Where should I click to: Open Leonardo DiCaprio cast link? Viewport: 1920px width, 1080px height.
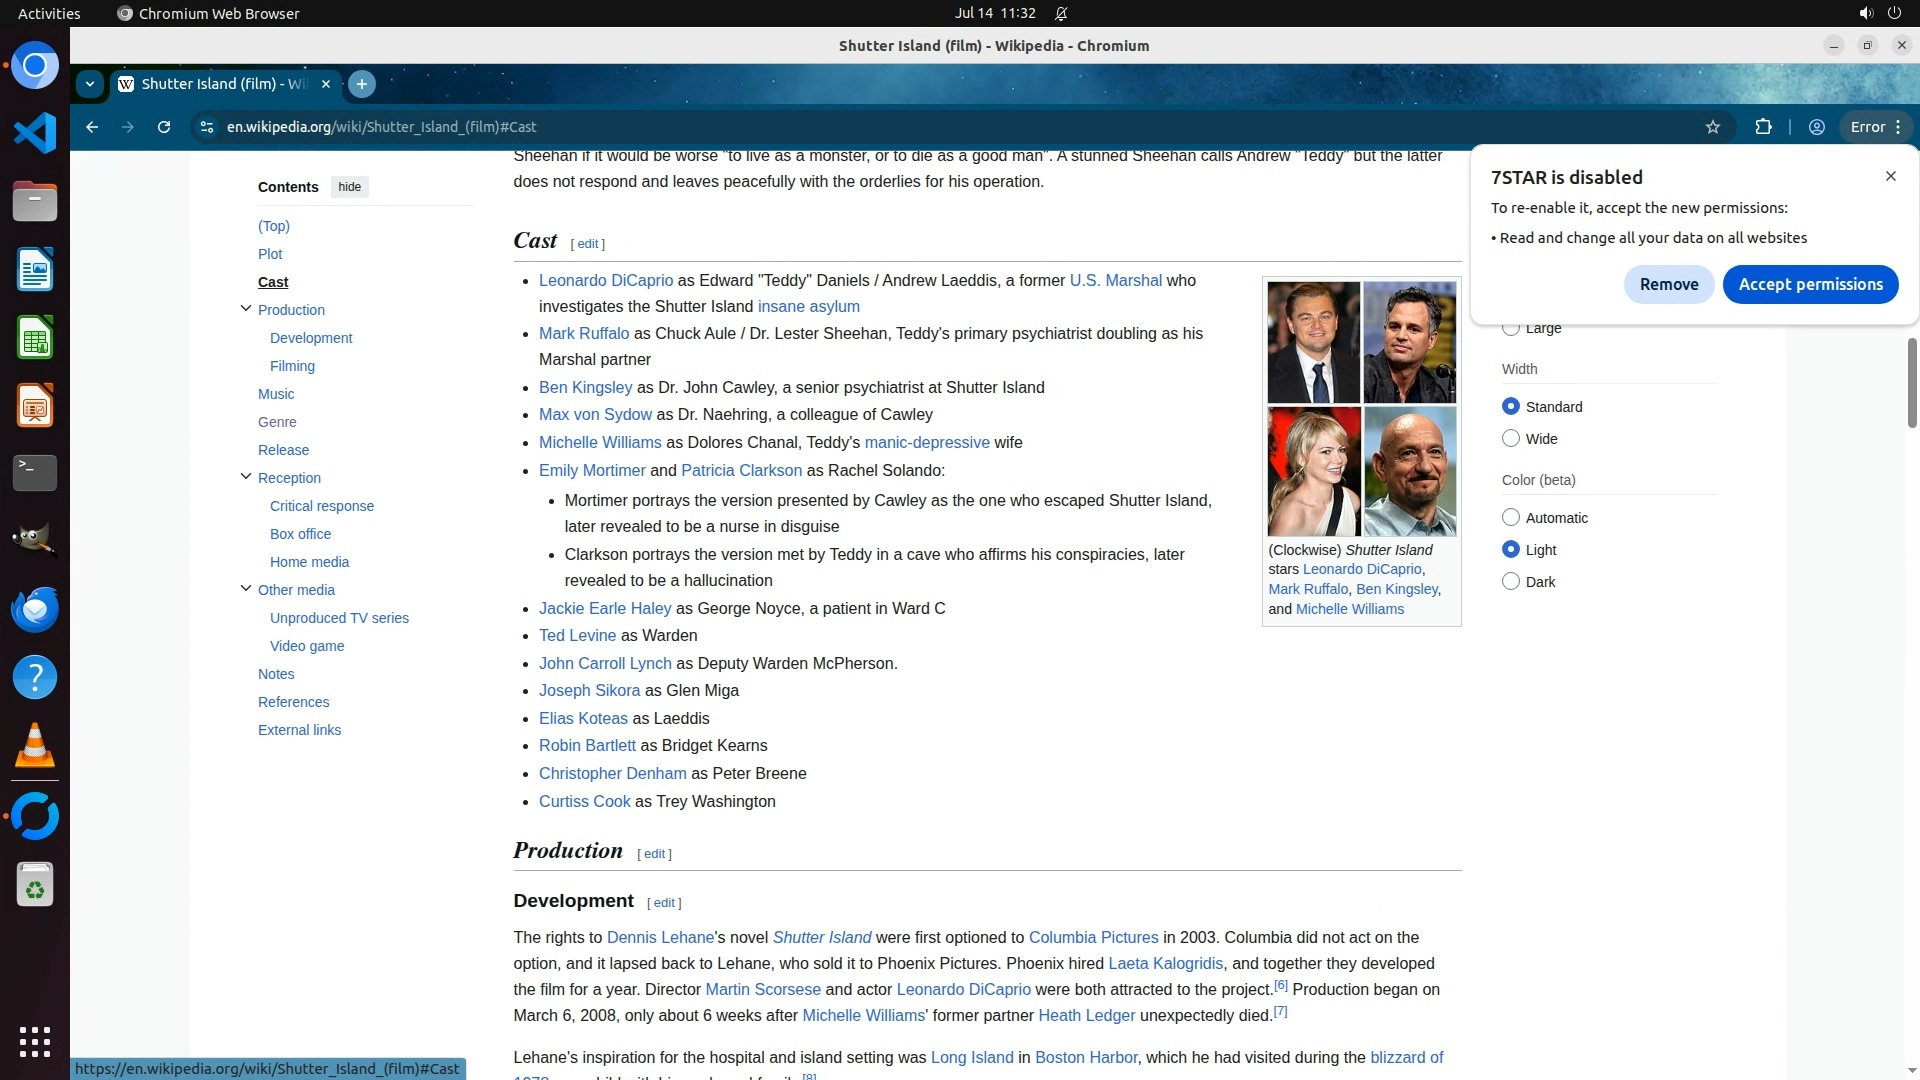tap(605, 281)
